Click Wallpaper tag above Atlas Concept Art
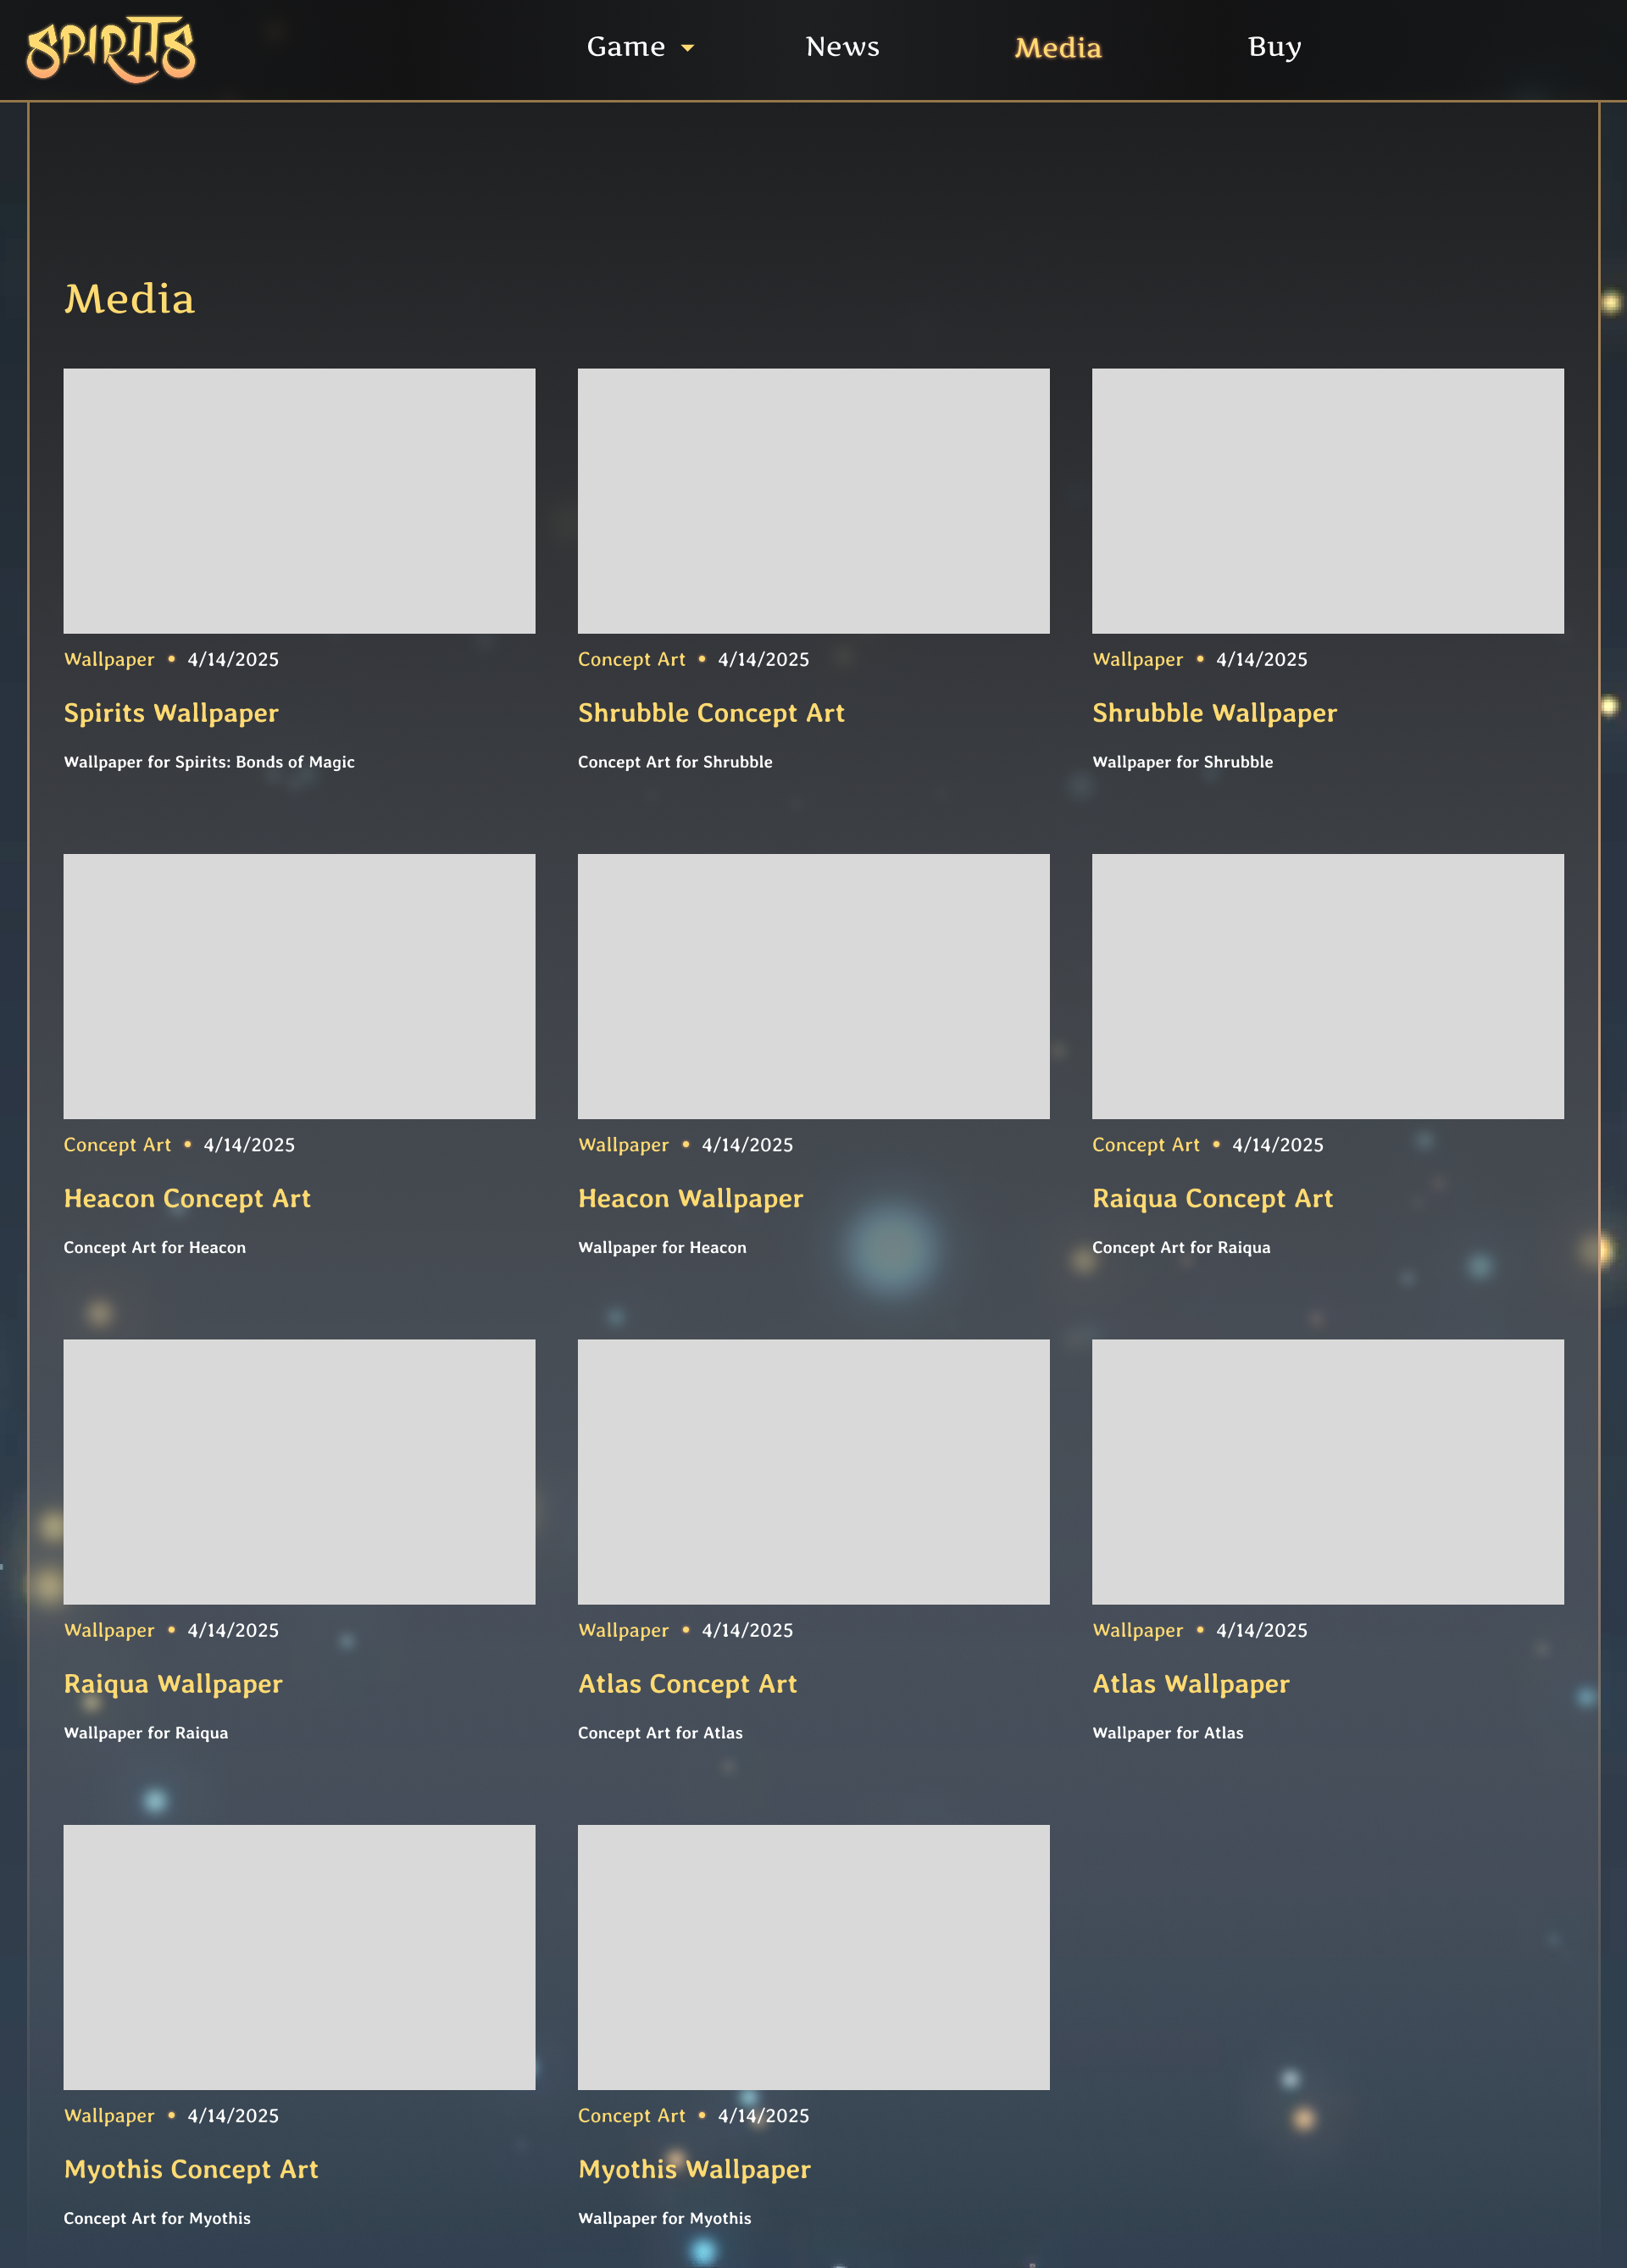Viewport: 1627px width, 2268px height. 623,1631
